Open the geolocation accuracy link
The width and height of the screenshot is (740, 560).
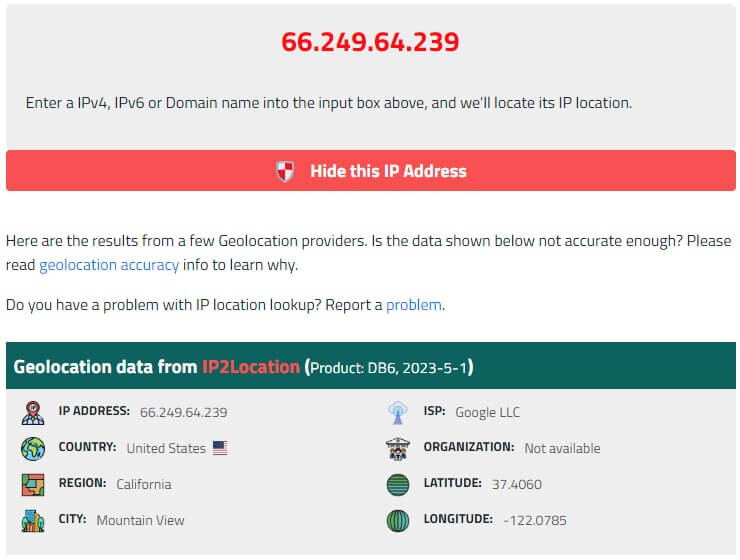click(109, 265)
